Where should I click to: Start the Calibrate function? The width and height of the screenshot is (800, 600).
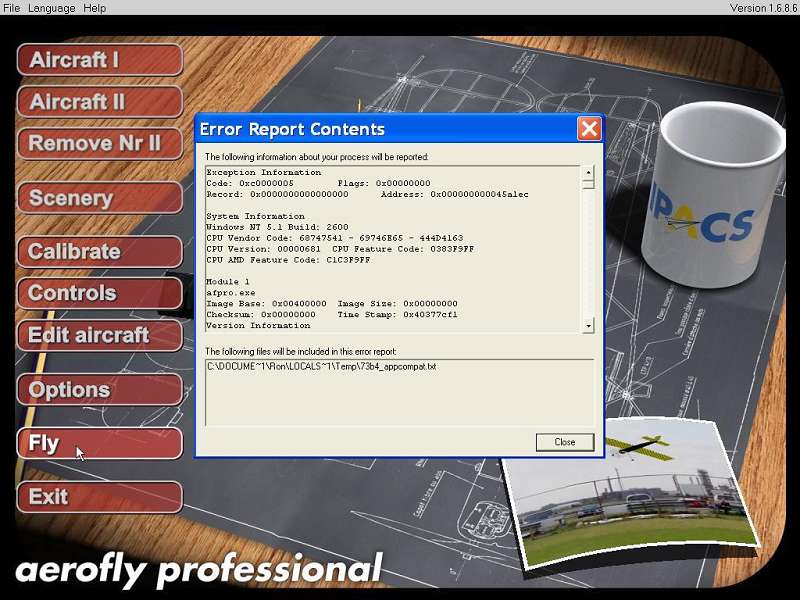click(x=100, y=252)
